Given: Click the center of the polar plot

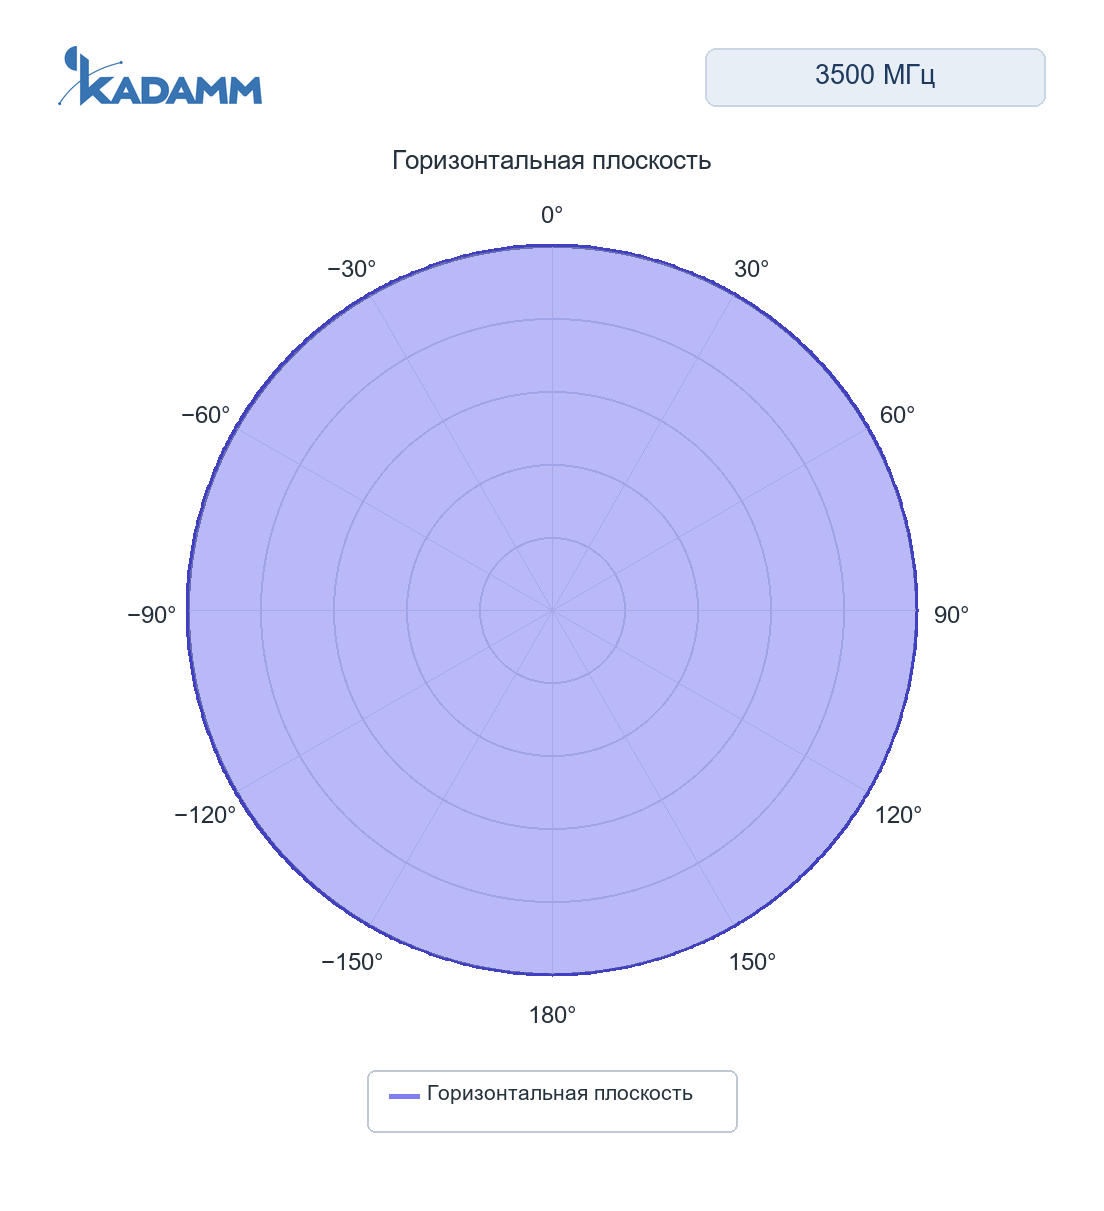Looking at the screenshot, I should [552, 610].
